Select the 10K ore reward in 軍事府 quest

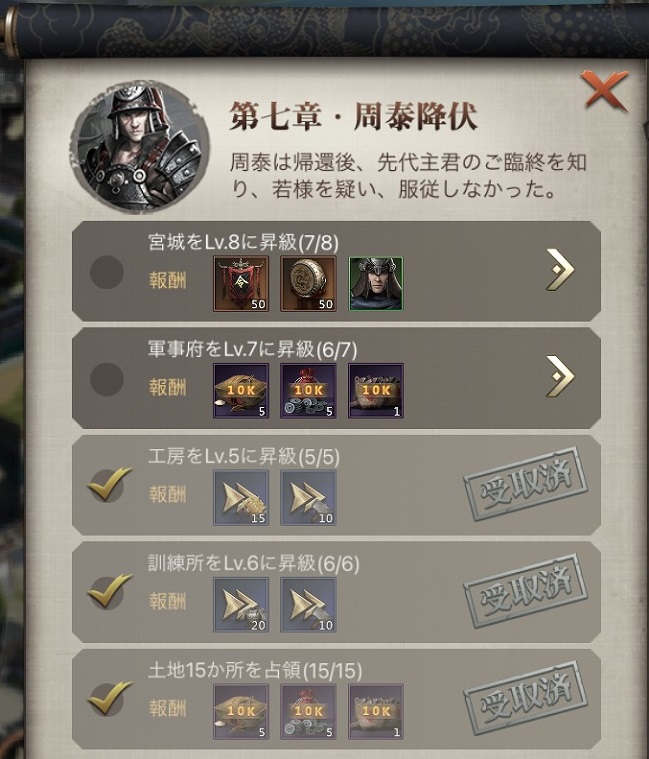click(376, 391)
